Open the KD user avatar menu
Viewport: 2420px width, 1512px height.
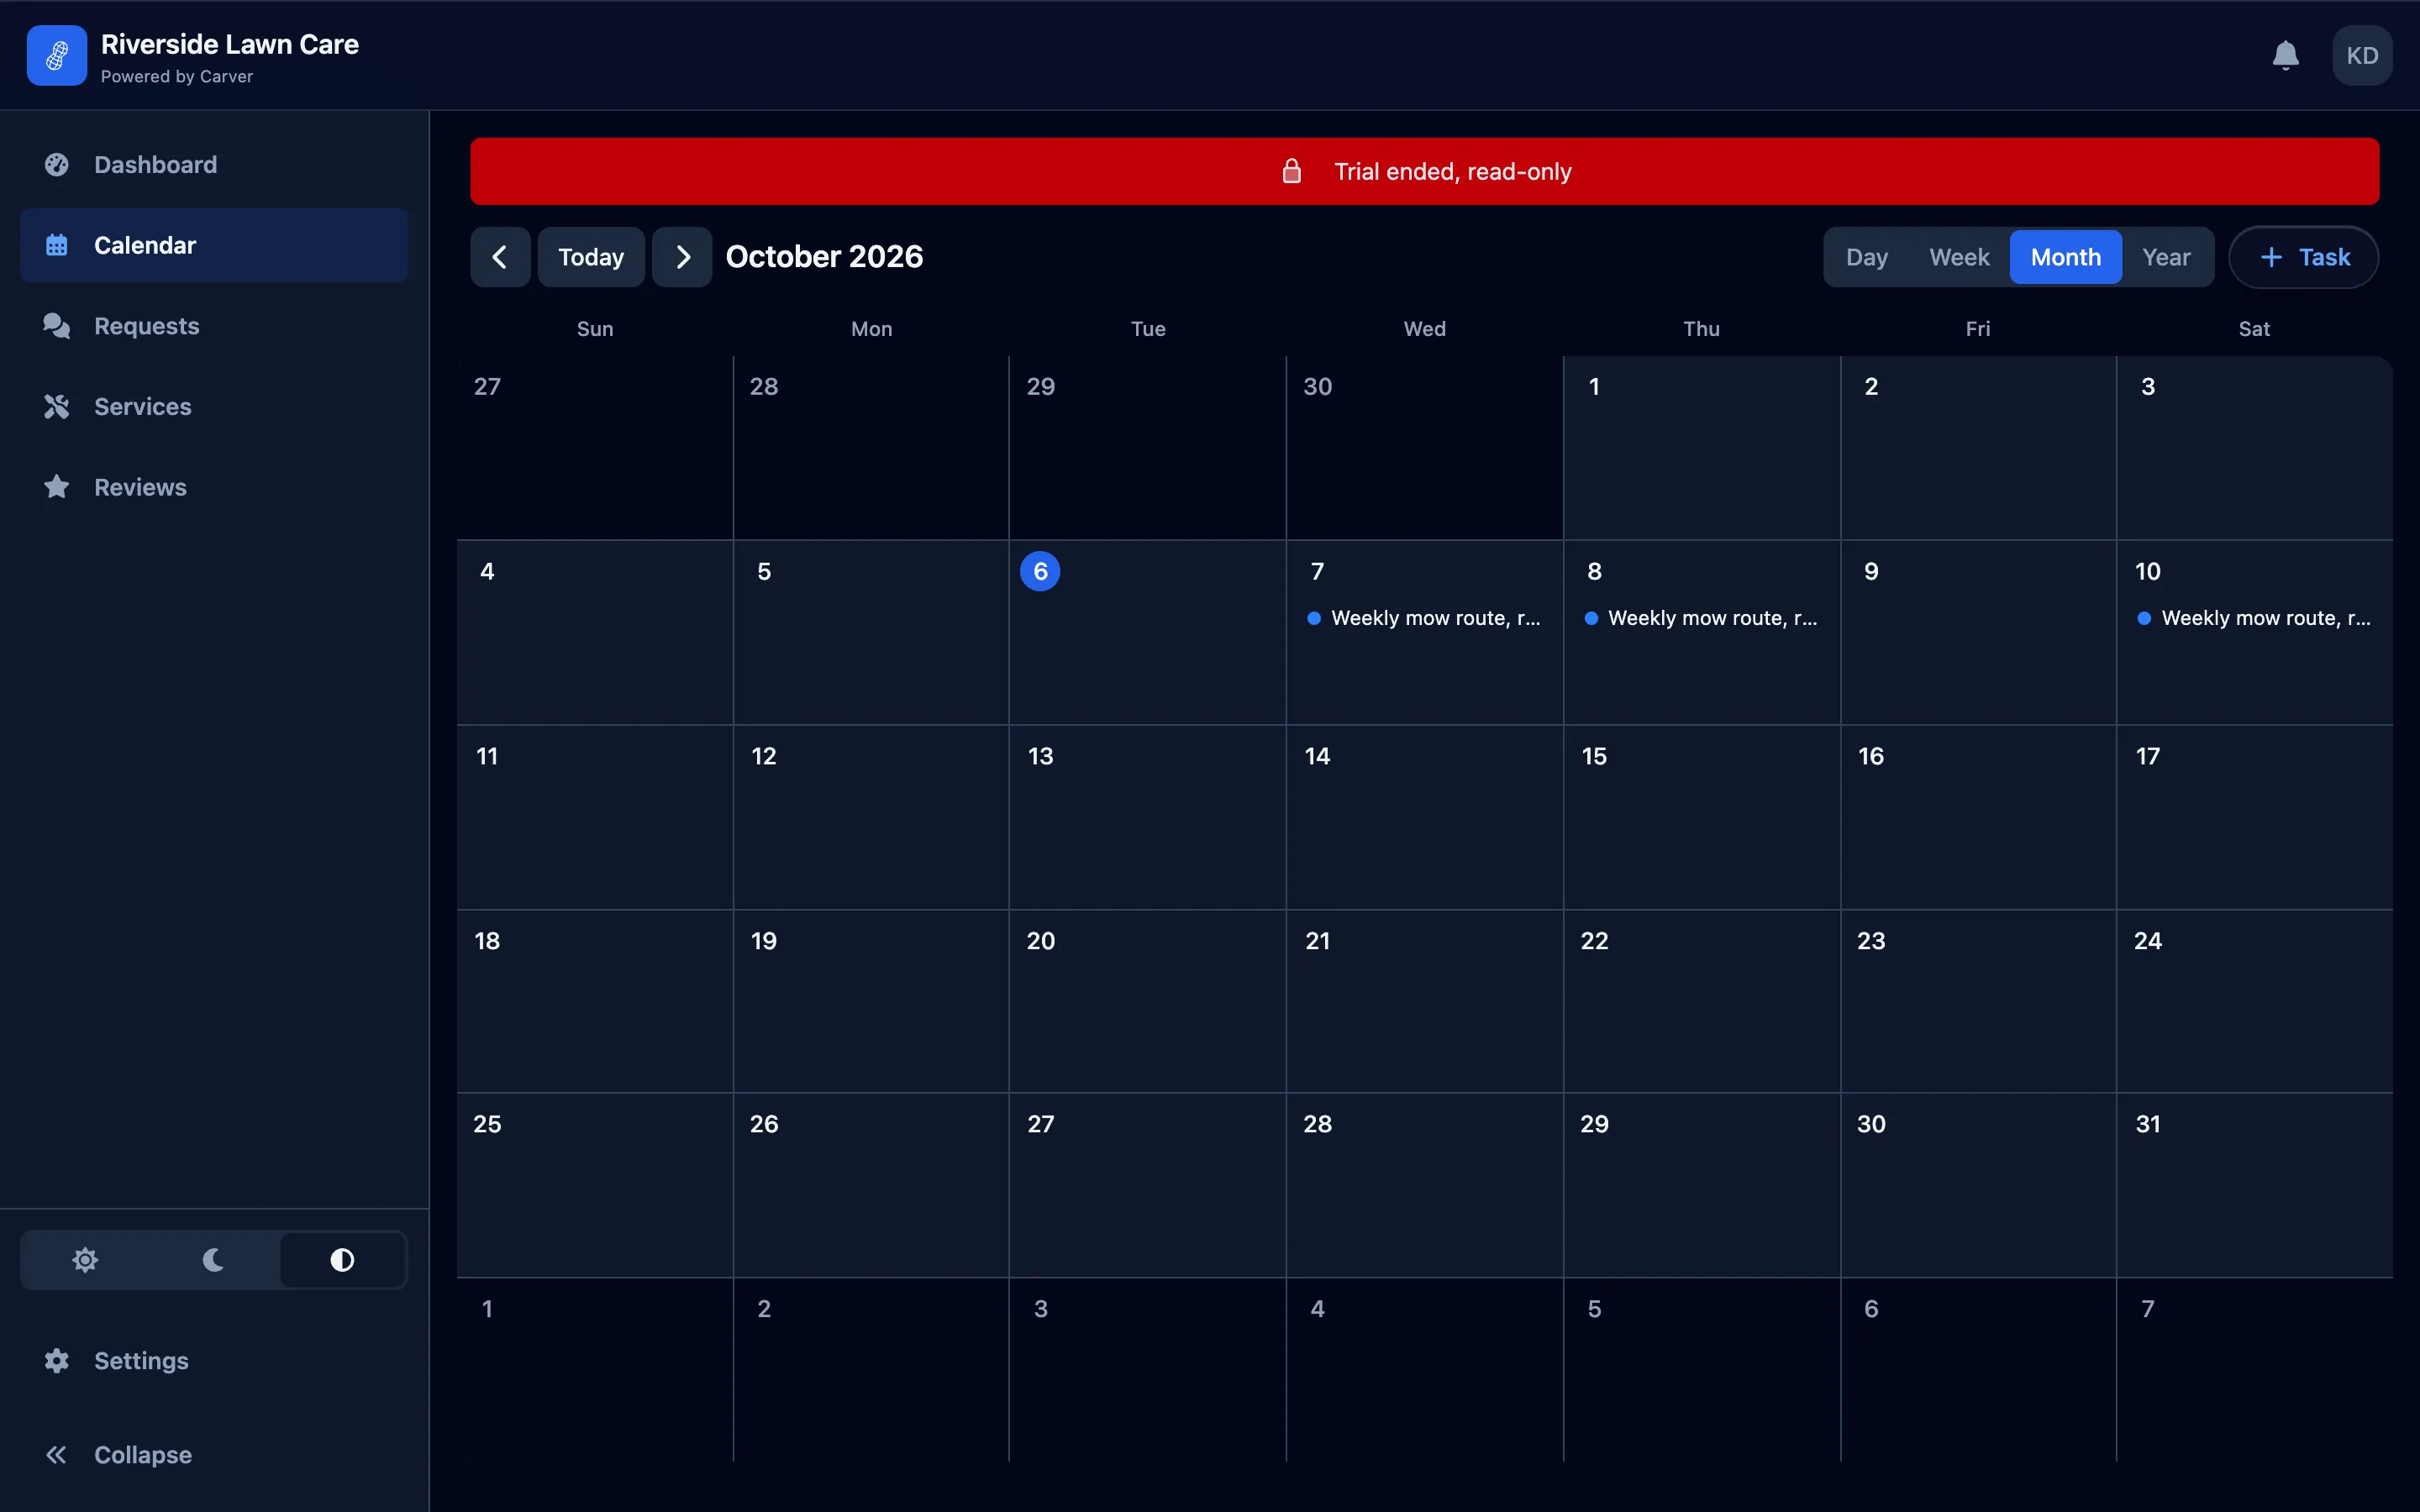click(x=2362, y=56)
